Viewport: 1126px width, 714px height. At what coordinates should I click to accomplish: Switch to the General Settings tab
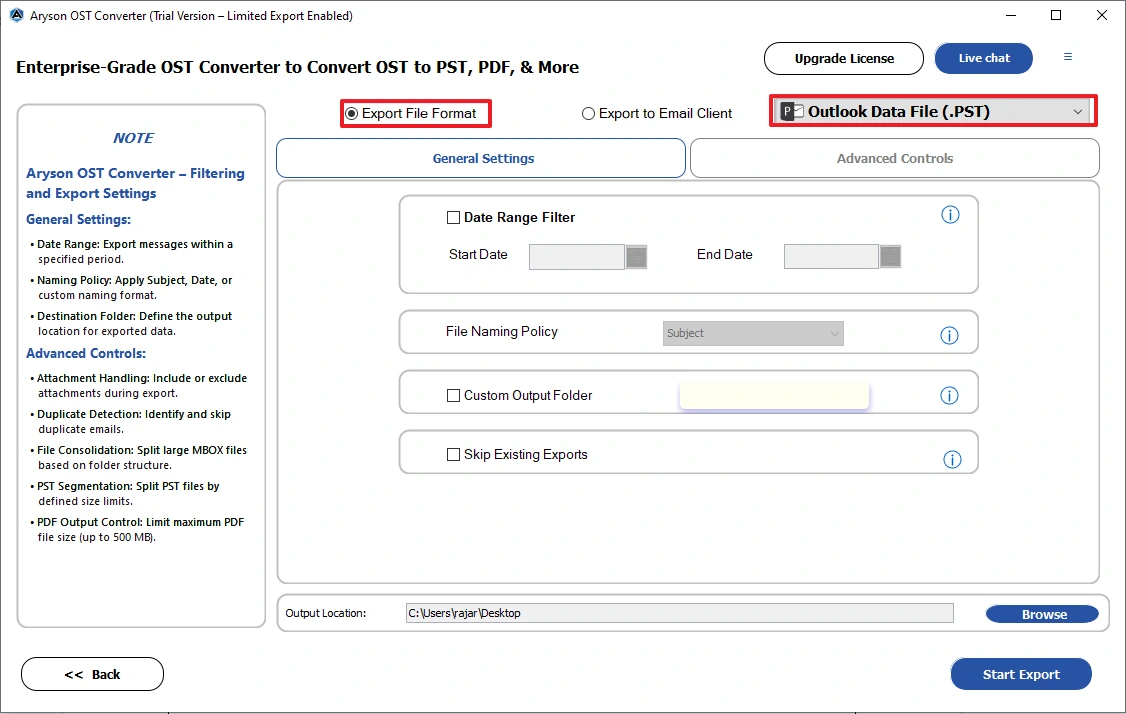pos(481,158)
